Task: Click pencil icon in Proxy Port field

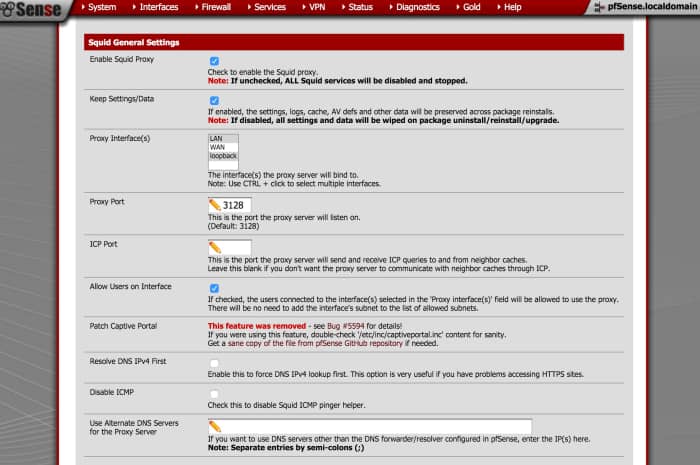Action: coord(215,205)
